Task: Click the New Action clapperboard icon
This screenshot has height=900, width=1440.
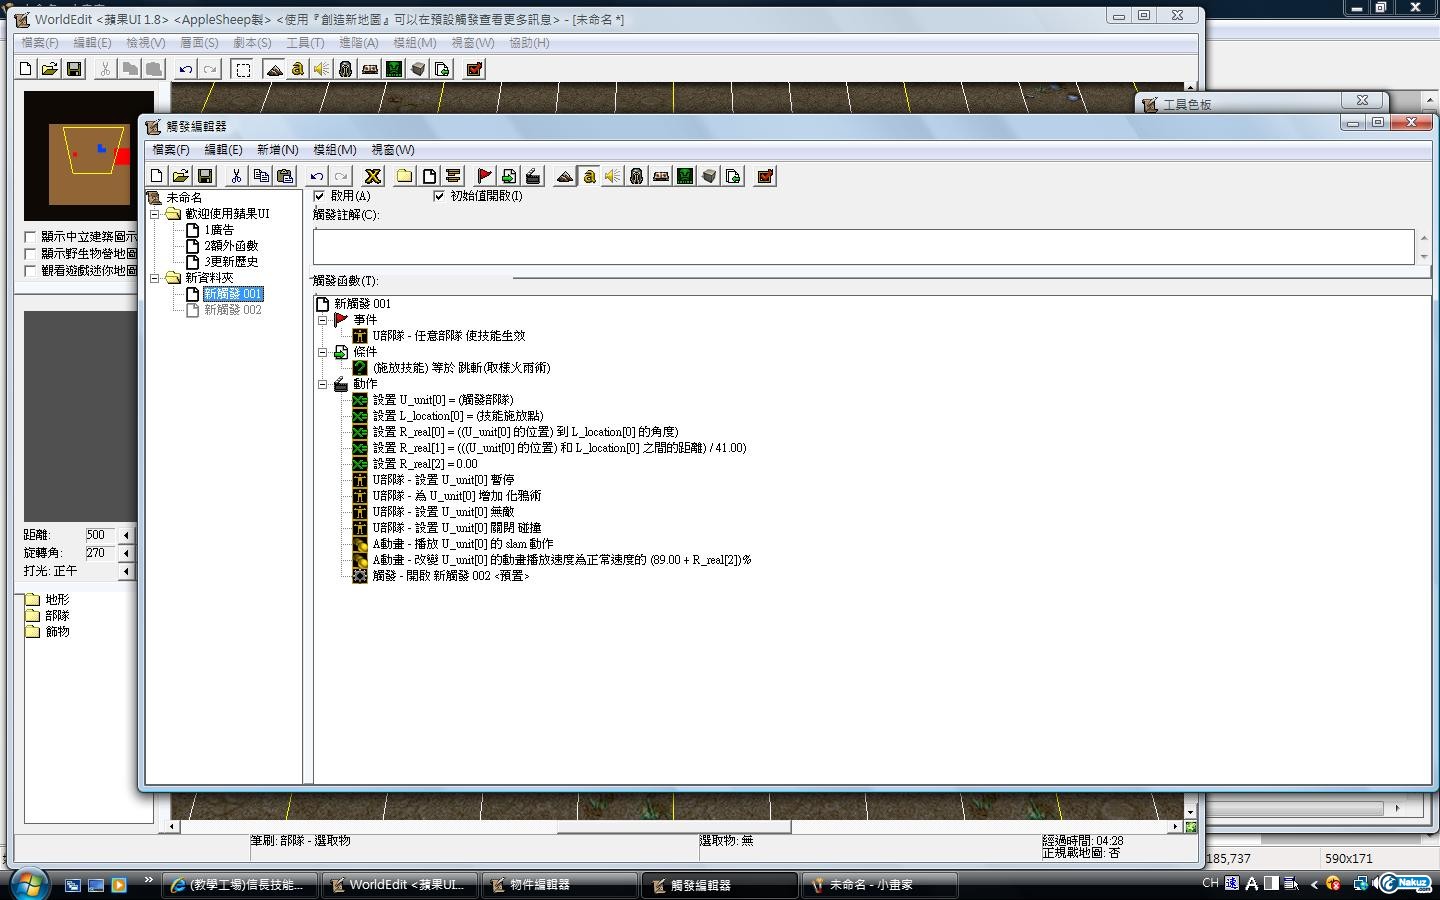Action: [x=533, y=176]
